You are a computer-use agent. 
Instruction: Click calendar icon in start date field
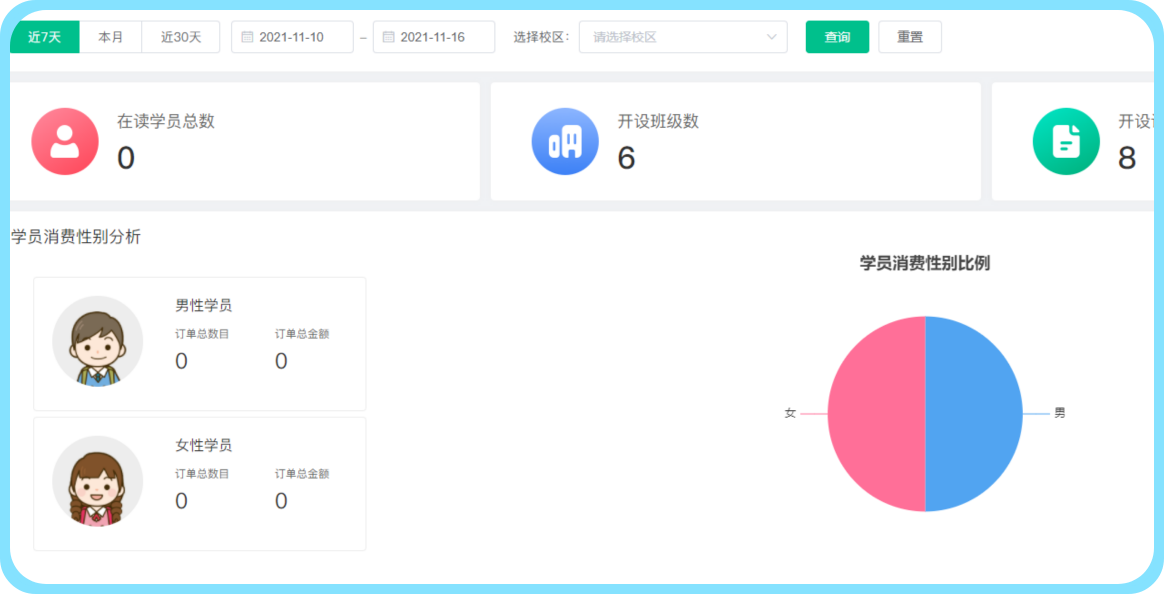point(247,37)
